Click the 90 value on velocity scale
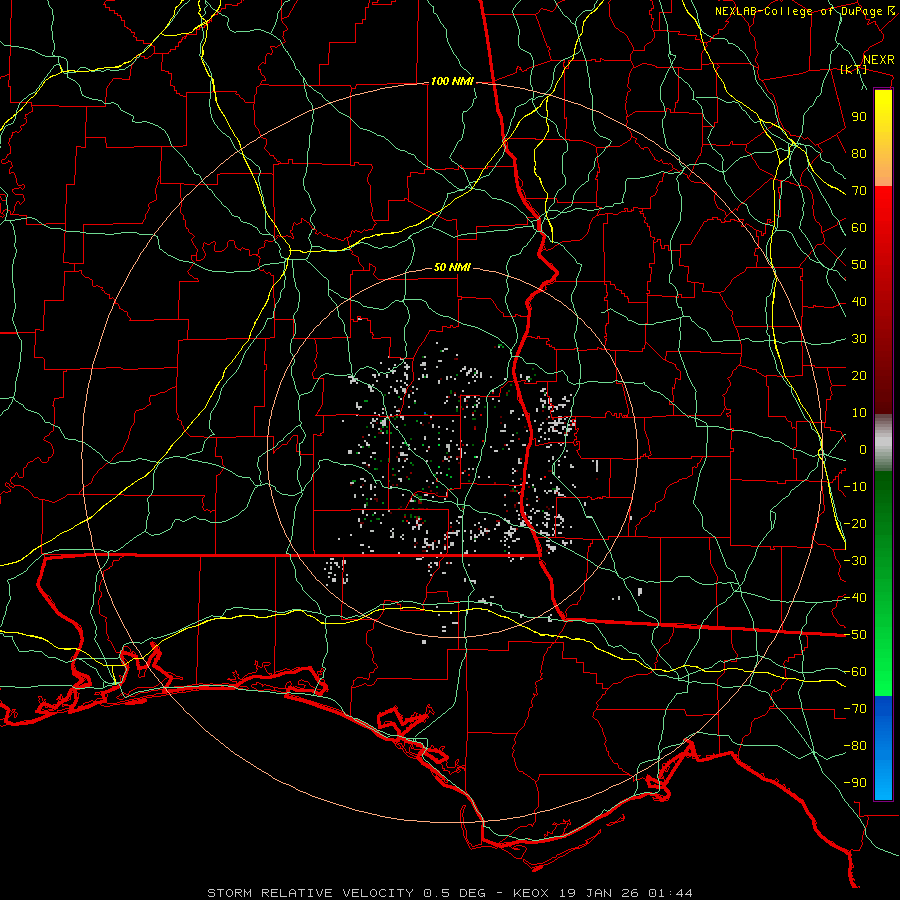The height and width of the screenshot is (900, 900). pyautogui.click(x=859, y=117)
